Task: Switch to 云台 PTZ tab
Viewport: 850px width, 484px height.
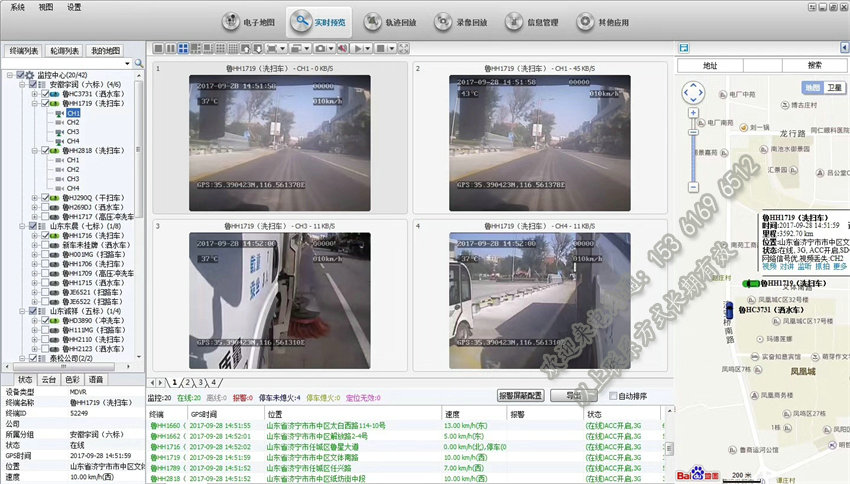Action: tap(49, 379)
